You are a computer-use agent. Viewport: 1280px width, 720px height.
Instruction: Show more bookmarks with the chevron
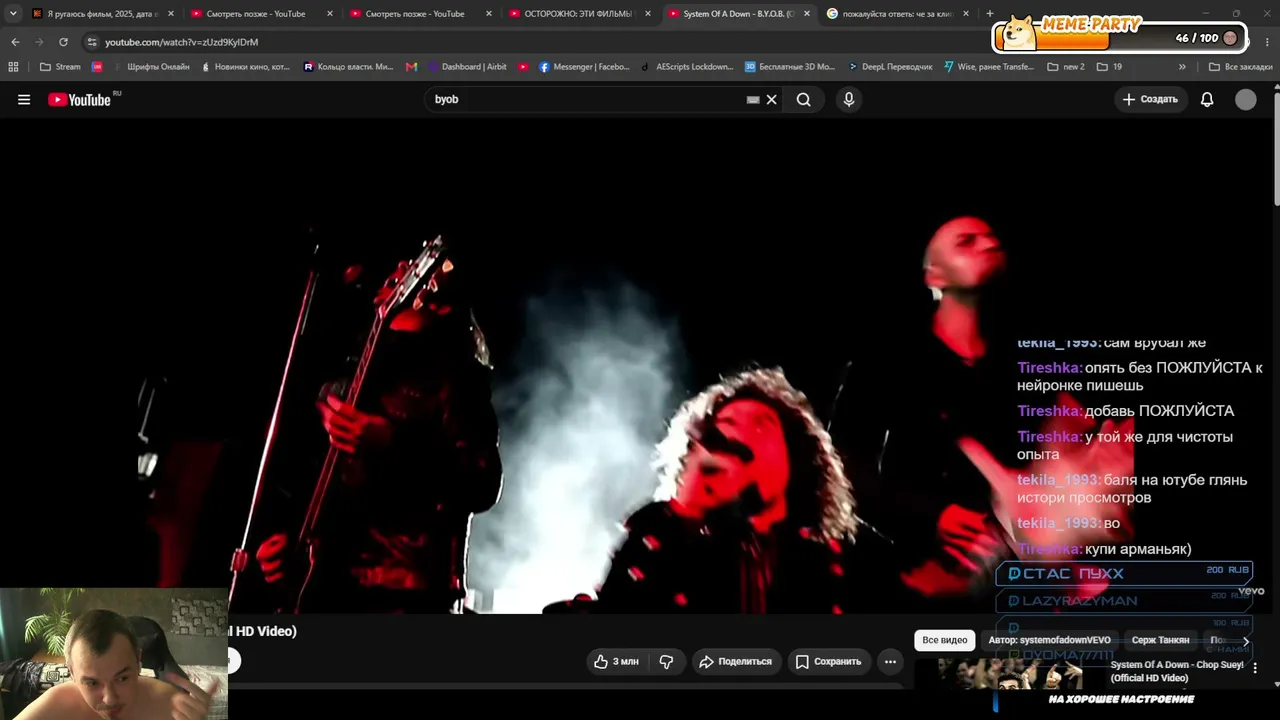point(1182,67)
